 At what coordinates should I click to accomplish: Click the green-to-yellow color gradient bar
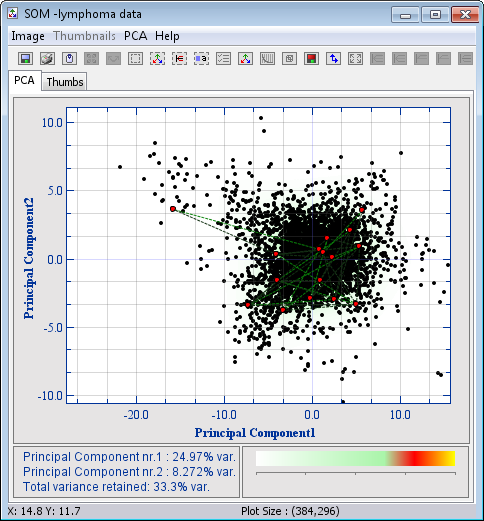point(355,458)
